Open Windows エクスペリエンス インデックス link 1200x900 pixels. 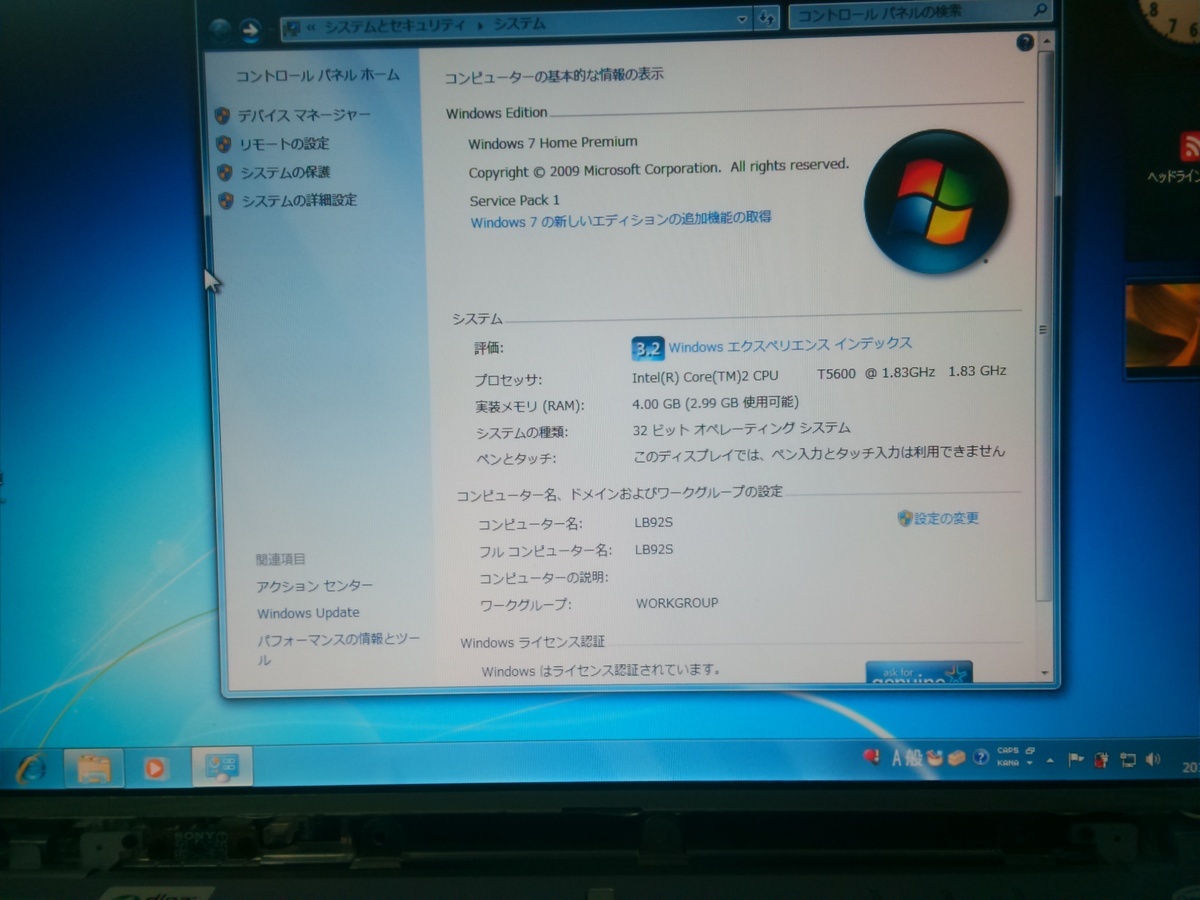coord(790,346)
